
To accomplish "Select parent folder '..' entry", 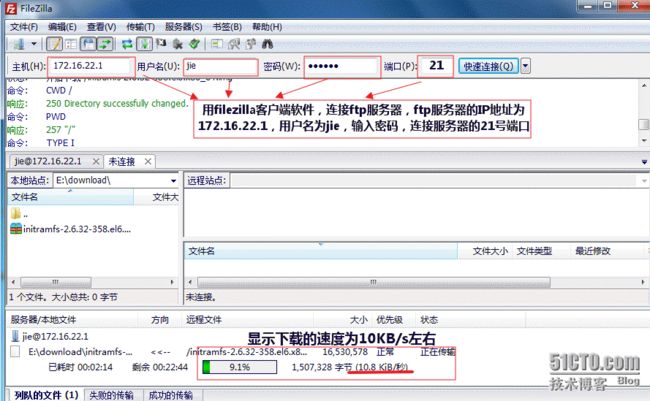I will (20, 214).
